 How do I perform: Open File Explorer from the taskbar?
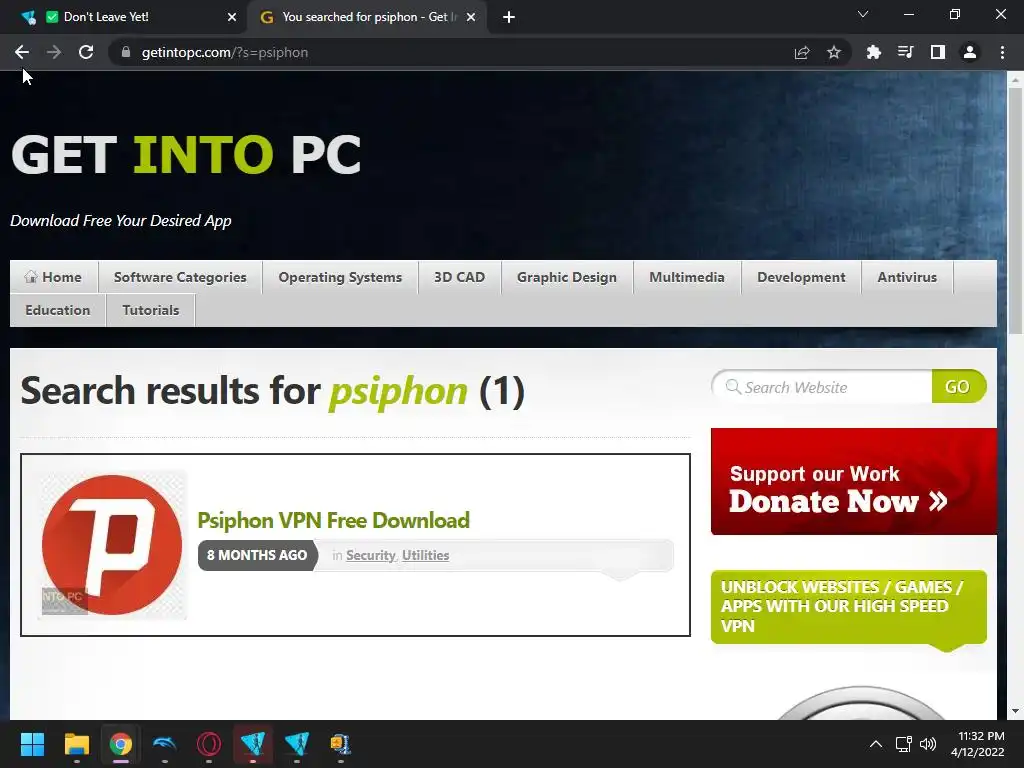point(76,744)
